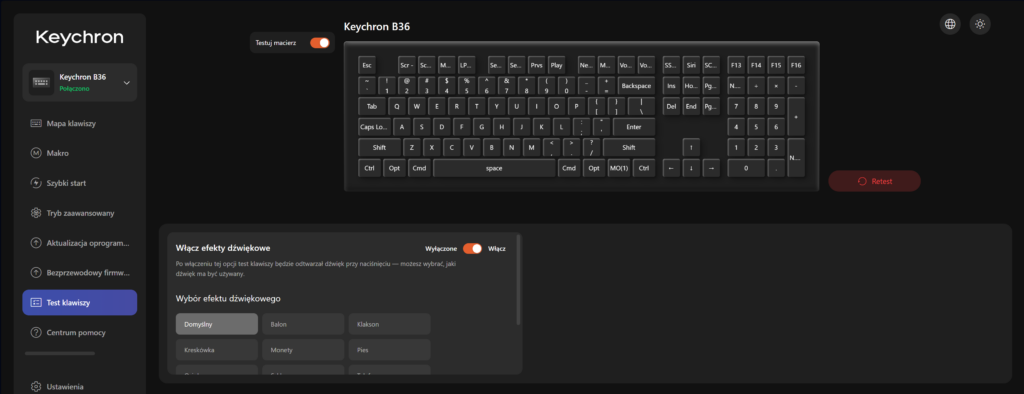This screenshot has width=1024, height=394.
Task: Click the Caps Lock key
Action: click(374, 127)
